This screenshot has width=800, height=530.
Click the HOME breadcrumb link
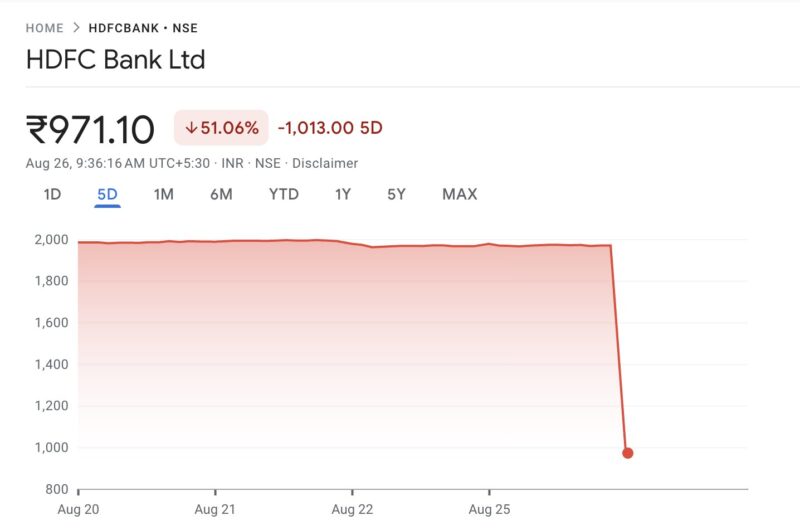[x=44, y=28]
